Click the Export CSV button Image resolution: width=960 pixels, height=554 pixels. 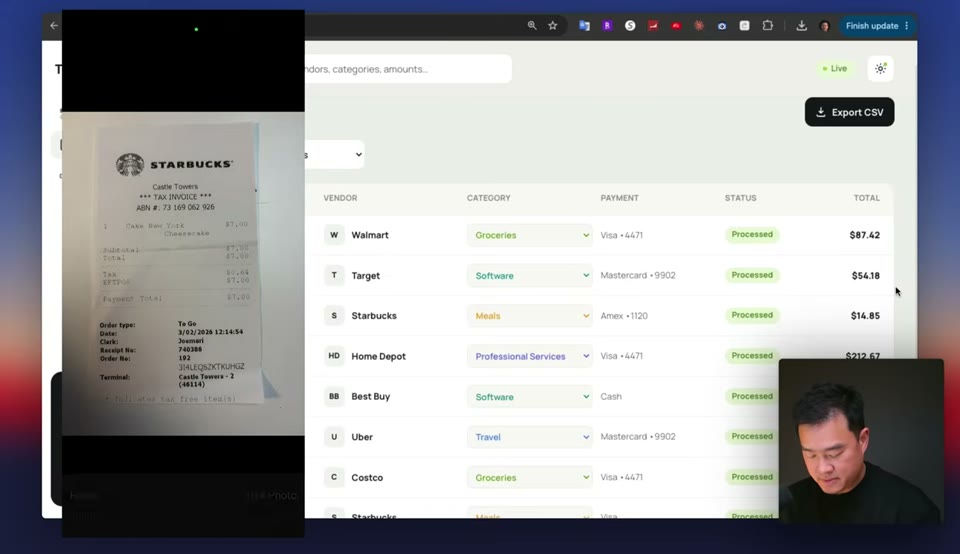click(x=849, y=112)
